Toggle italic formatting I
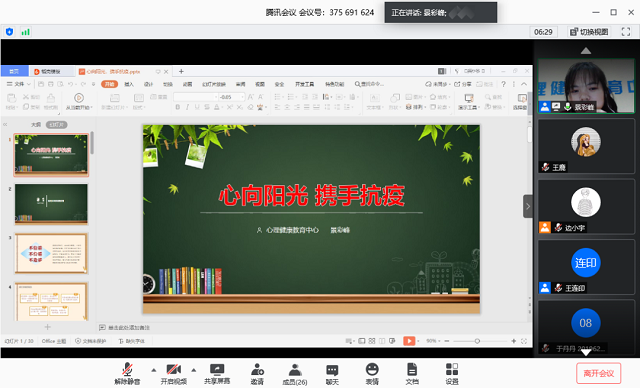This screenshot has height=388, width=640. (x=187, y=107)
